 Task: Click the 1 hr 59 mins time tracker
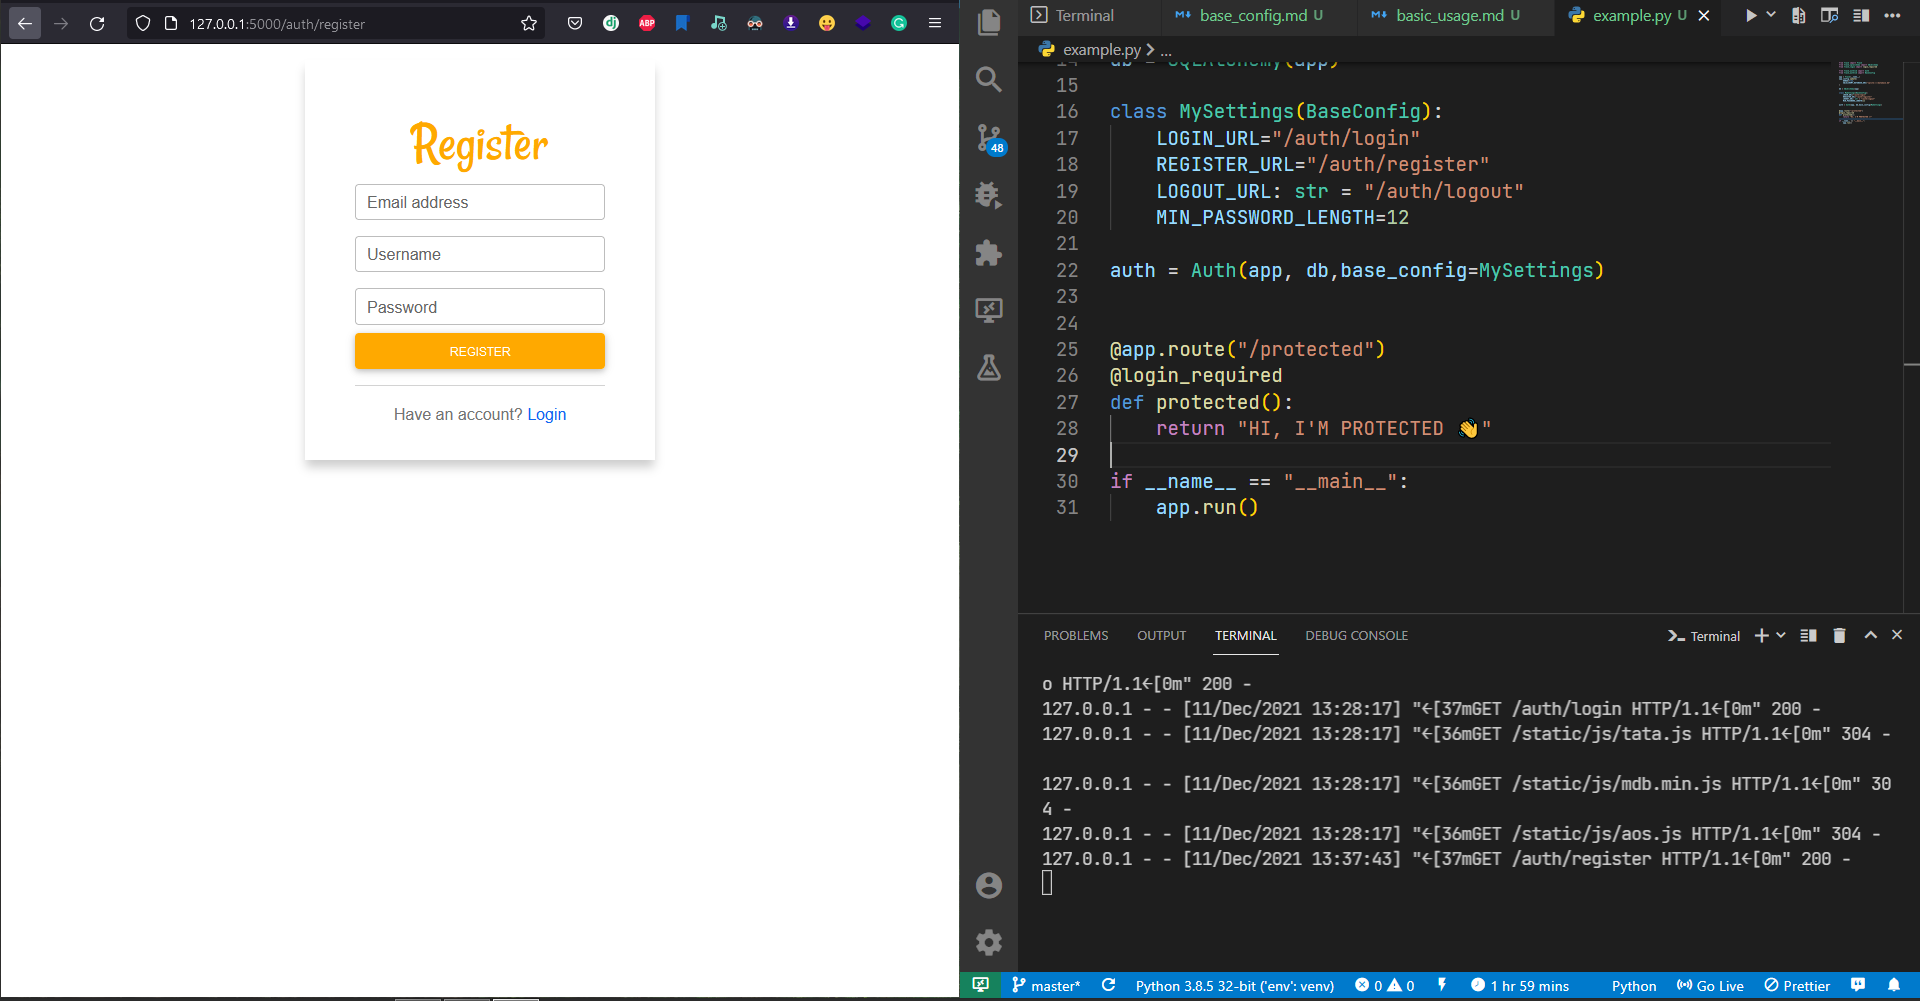click(1520, 986)
